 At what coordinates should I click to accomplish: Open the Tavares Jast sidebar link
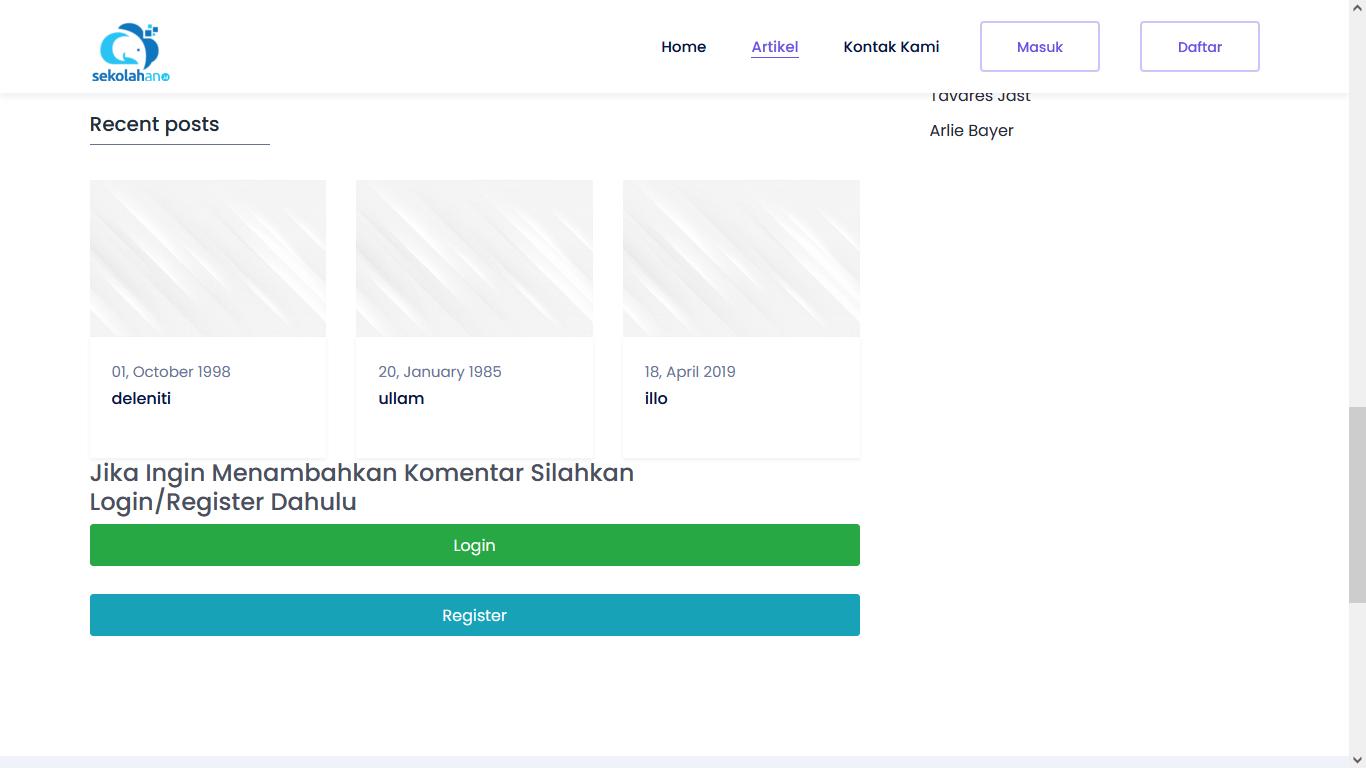coord(980,97)
